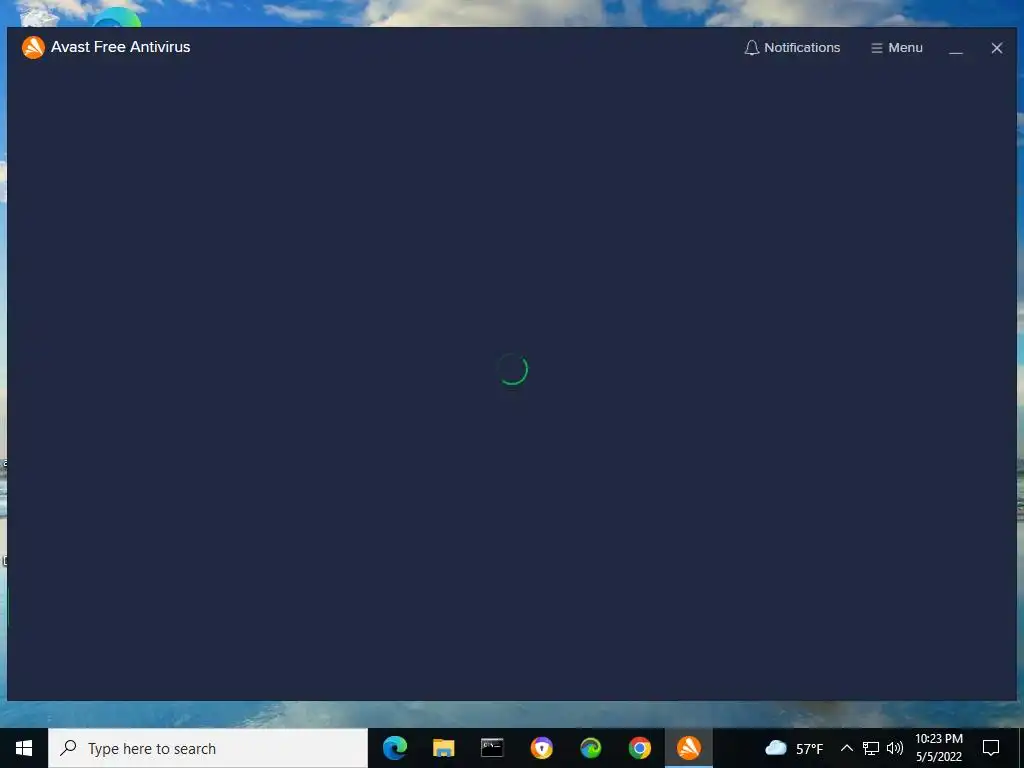Open the Edge Dev taskbar icon
Viewport: 1024px width, 768px height.
pyautogui.click(x=590, y=748)
